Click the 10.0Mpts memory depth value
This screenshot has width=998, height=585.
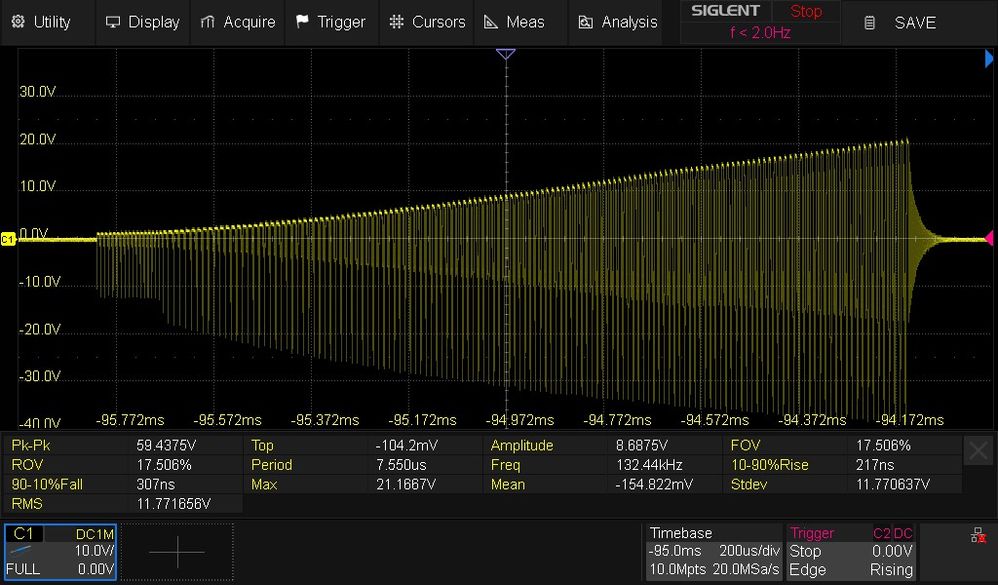tap(677, 570)
